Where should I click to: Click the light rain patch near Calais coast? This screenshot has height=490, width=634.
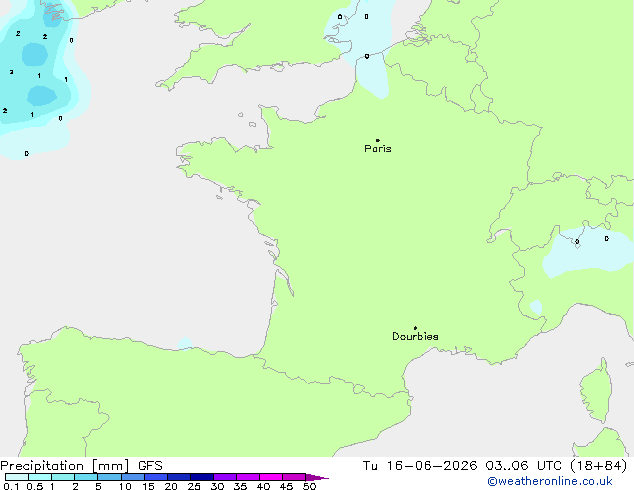[372, 75]
